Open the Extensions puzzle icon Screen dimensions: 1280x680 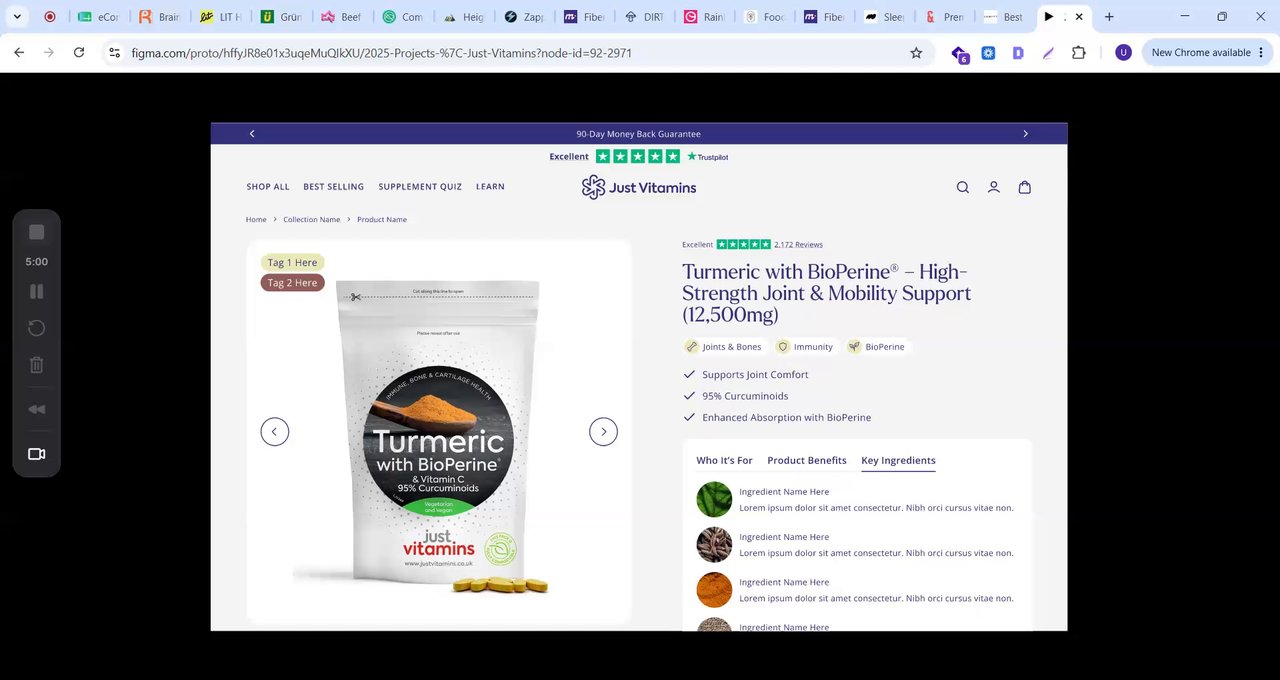pos(1078,53)
